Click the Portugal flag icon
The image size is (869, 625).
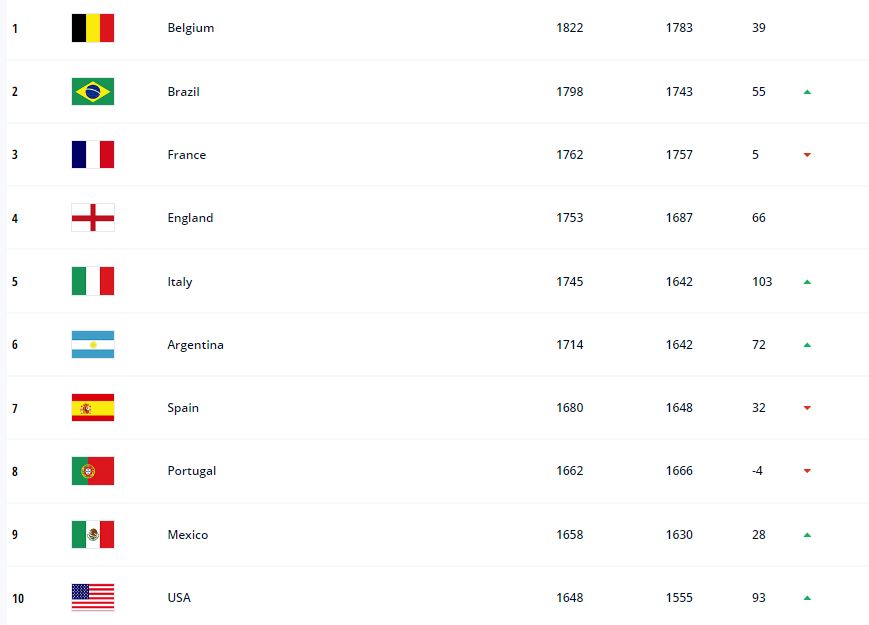pos(93,471)
